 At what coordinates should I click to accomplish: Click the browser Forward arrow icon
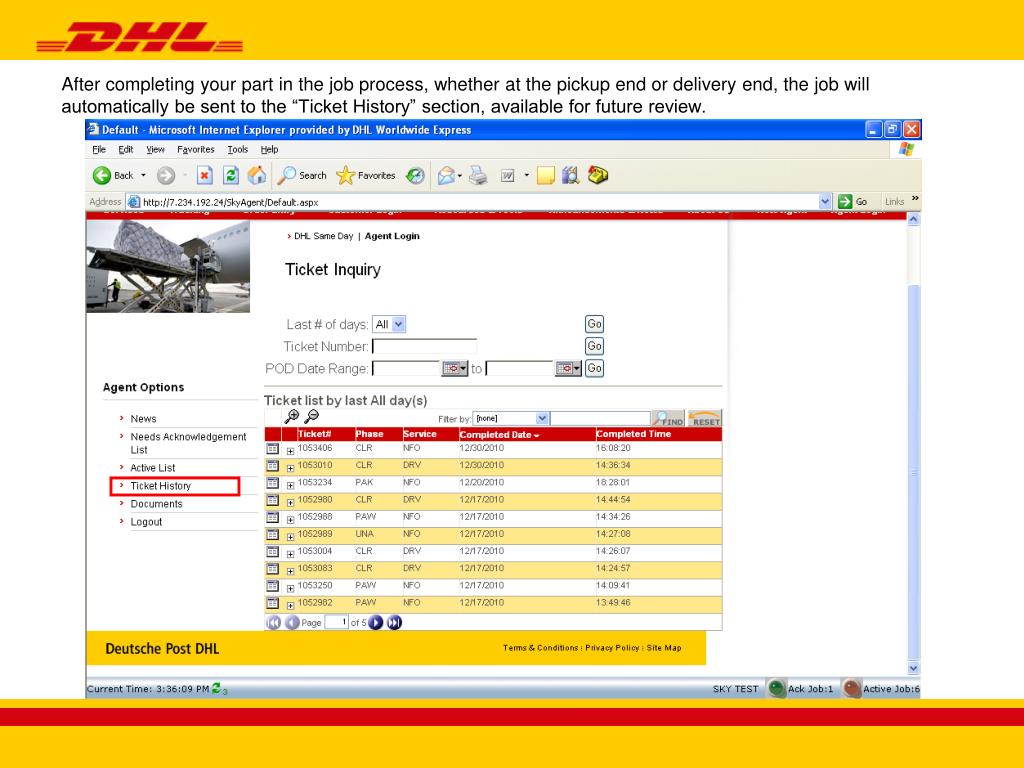pyautogui.click(x=166, y=175)
